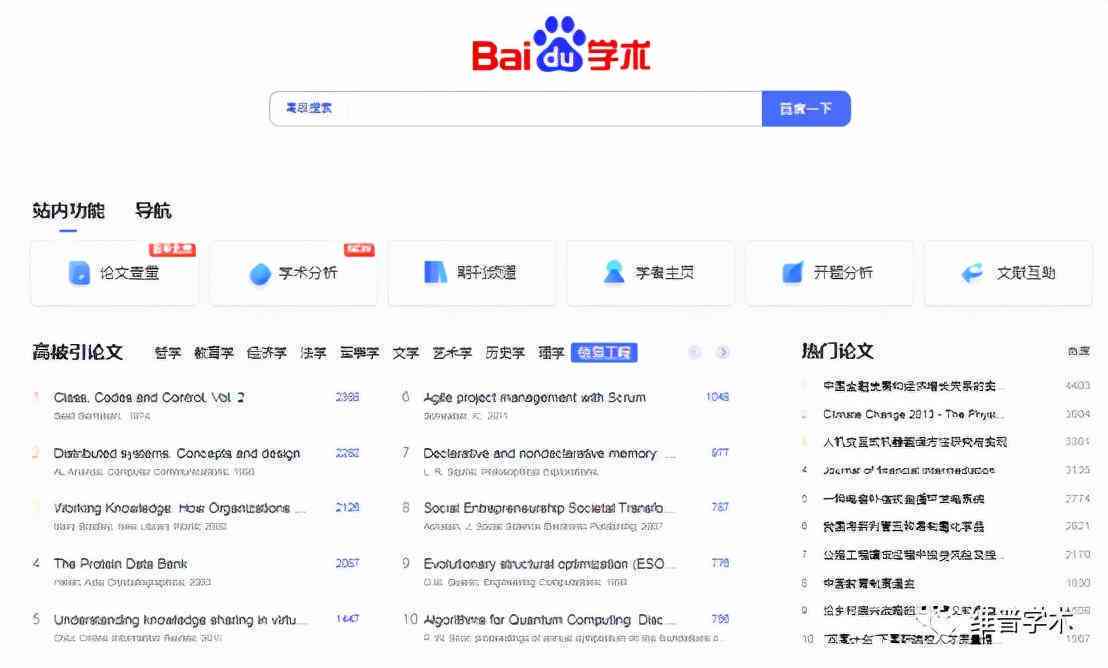Open the first-ranked hot paper title
This screenshot has width=1108, height=668.
(914, 386)
